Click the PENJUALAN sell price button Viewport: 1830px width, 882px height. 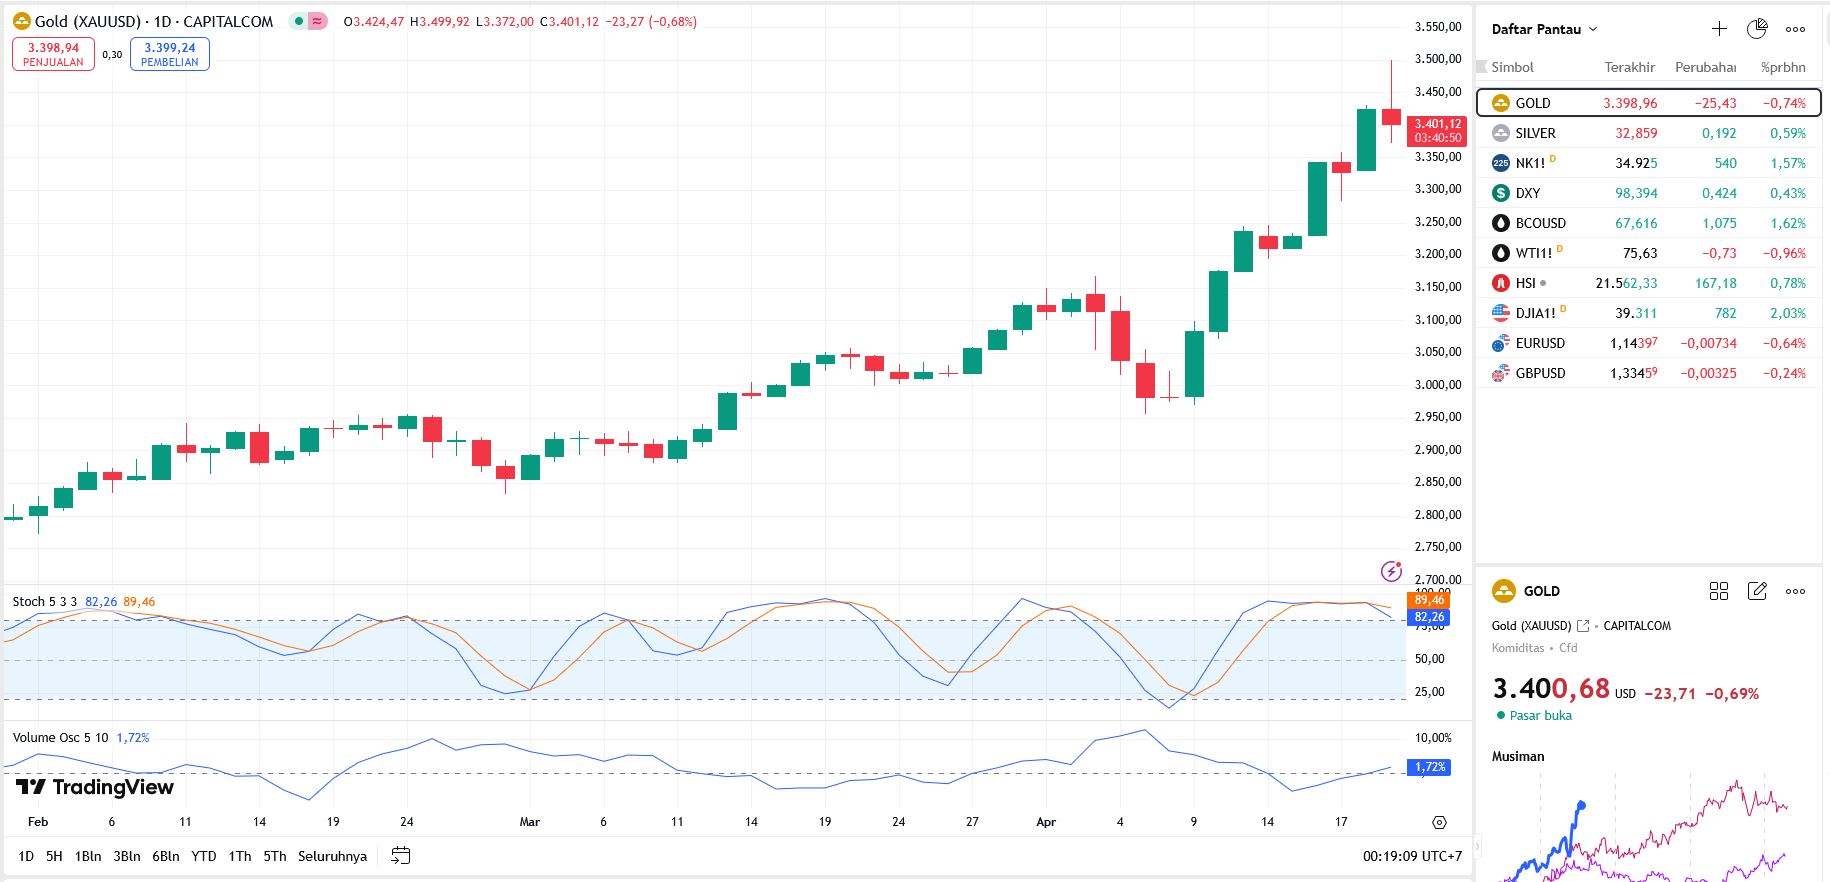[x=53, y=54]
